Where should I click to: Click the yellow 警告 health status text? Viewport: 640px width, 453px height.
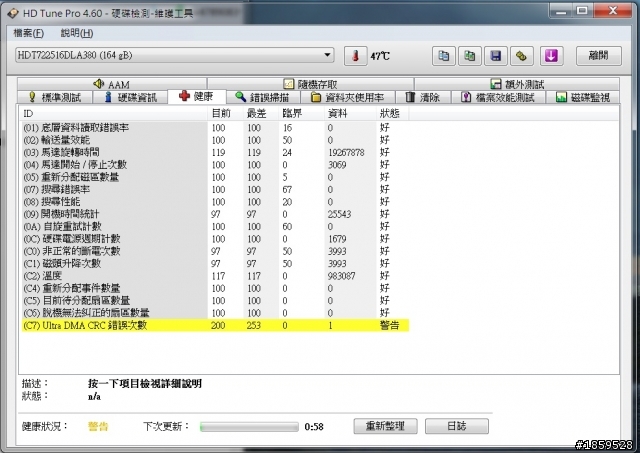[x=98, y=426]
